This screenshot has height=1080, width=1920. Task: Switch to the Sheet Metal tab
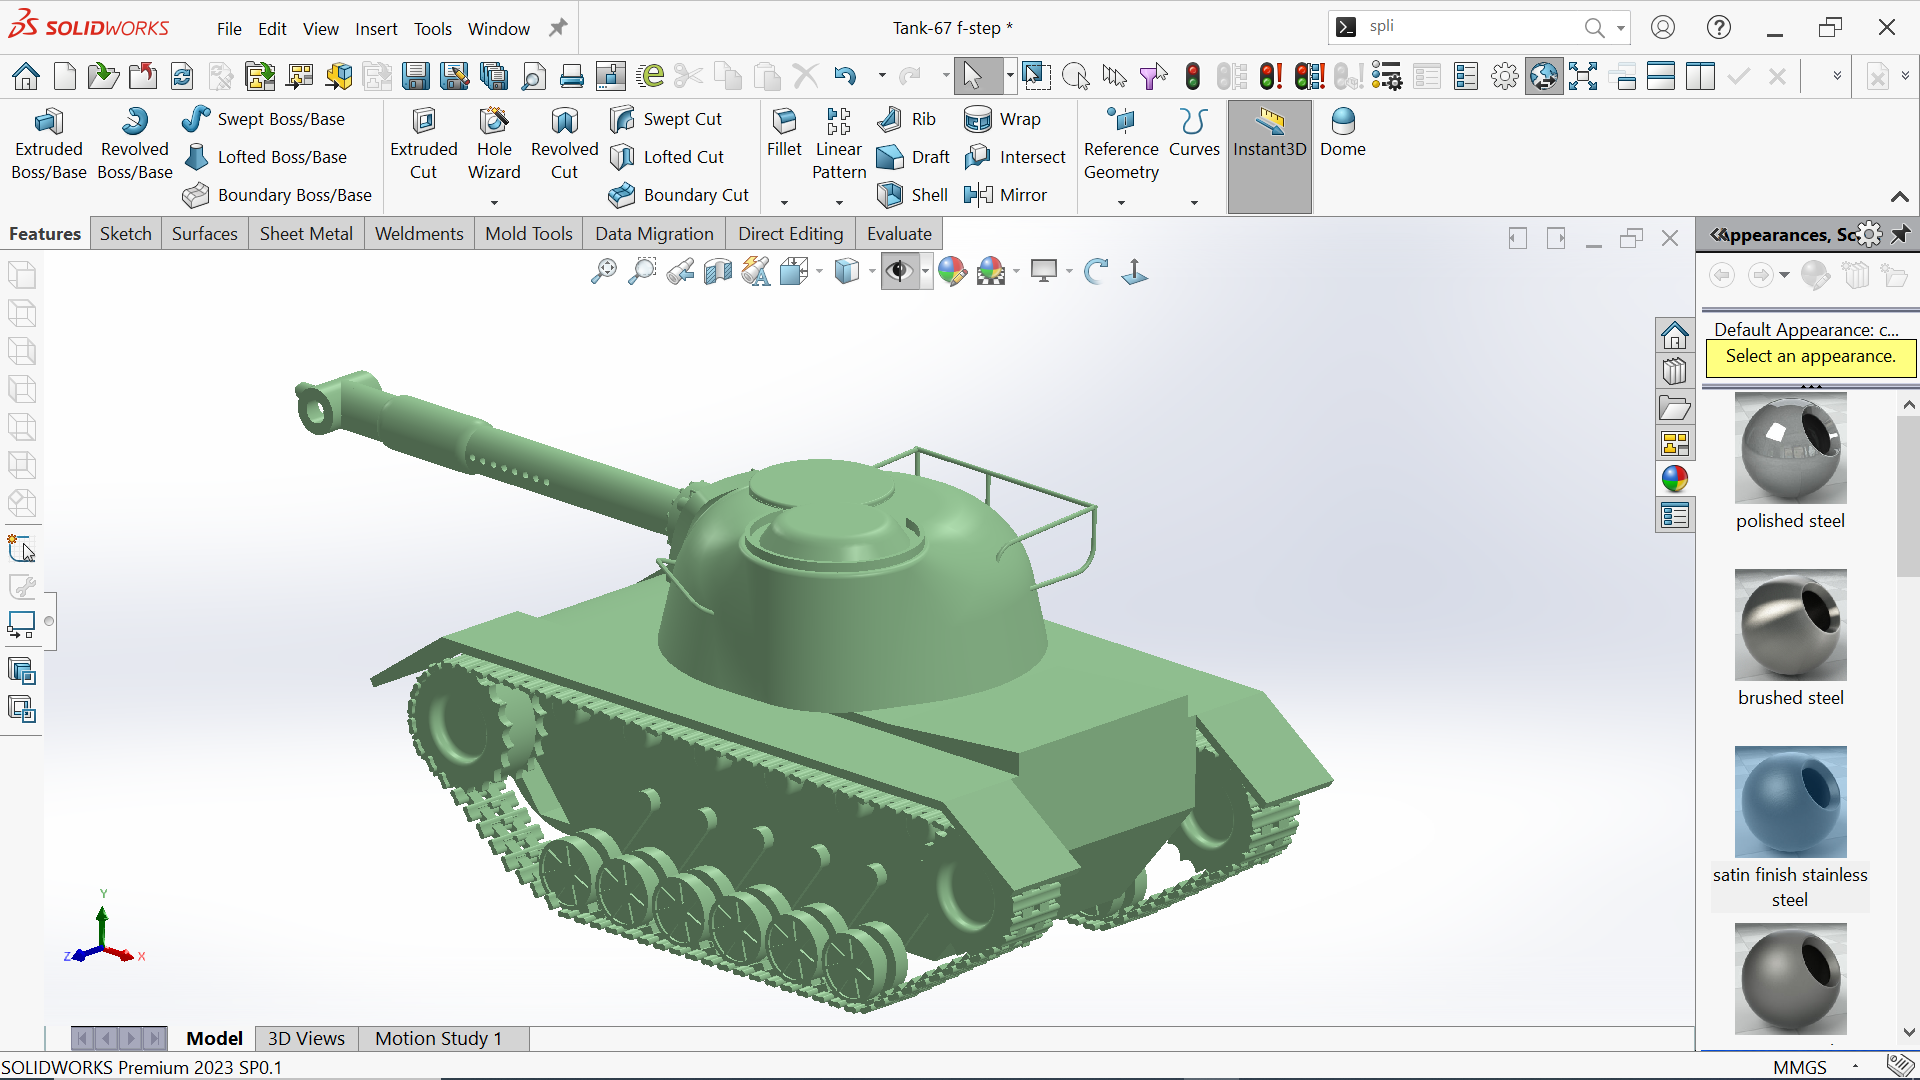pyautogui.click(x=306, y=234)
